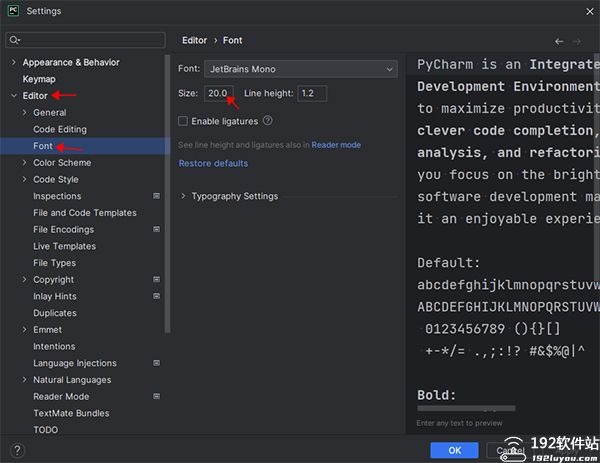The image size is (600, 463).
Task: Enable the ligatures checkbox
Action: click(x=183, y=121)
